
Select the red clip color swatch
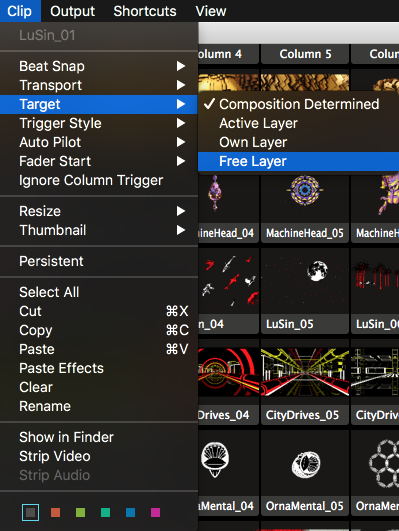[56, 512]
